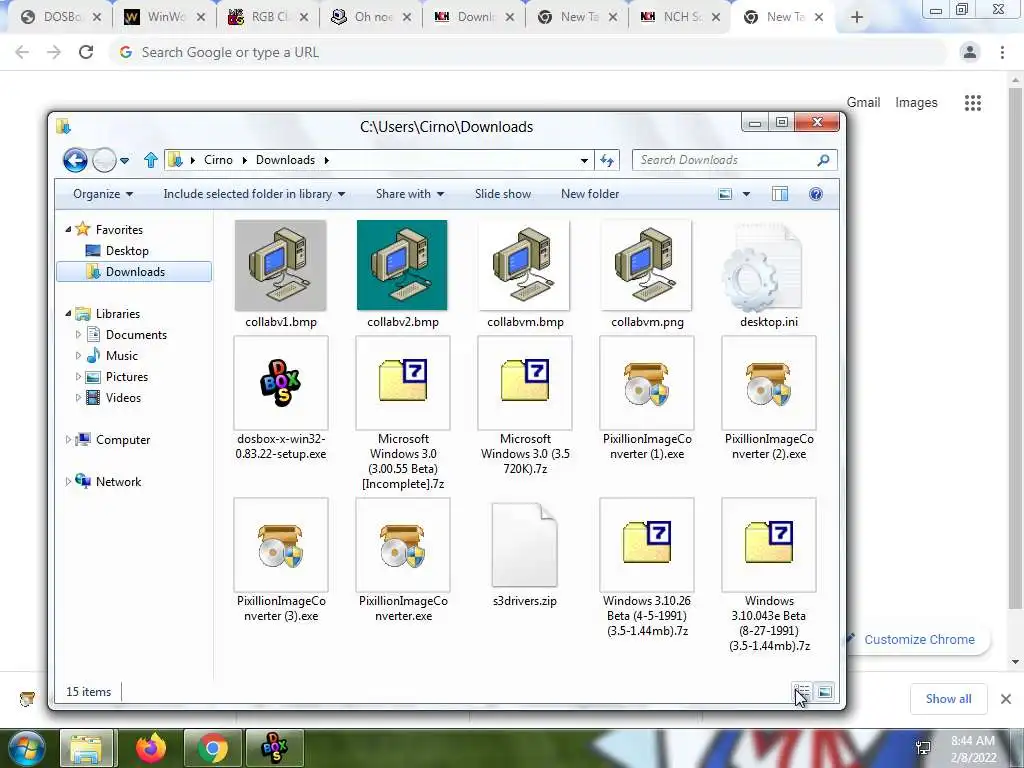Viewport: 1024px width, 768px height.
Task: Select PixillionImageConverter.exe installer icon
Action: [x=403, y=545]
